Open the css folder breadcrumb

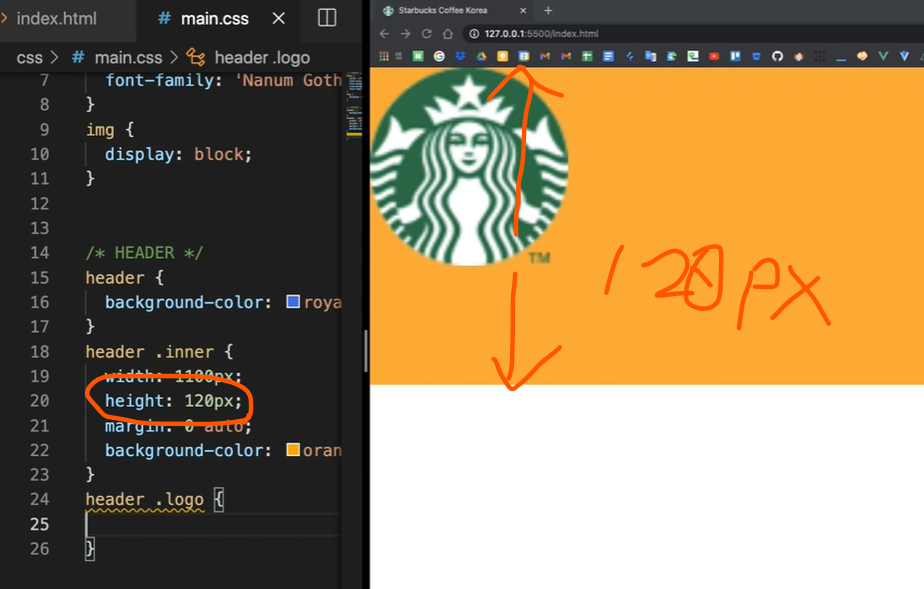(x=29, y=58)
